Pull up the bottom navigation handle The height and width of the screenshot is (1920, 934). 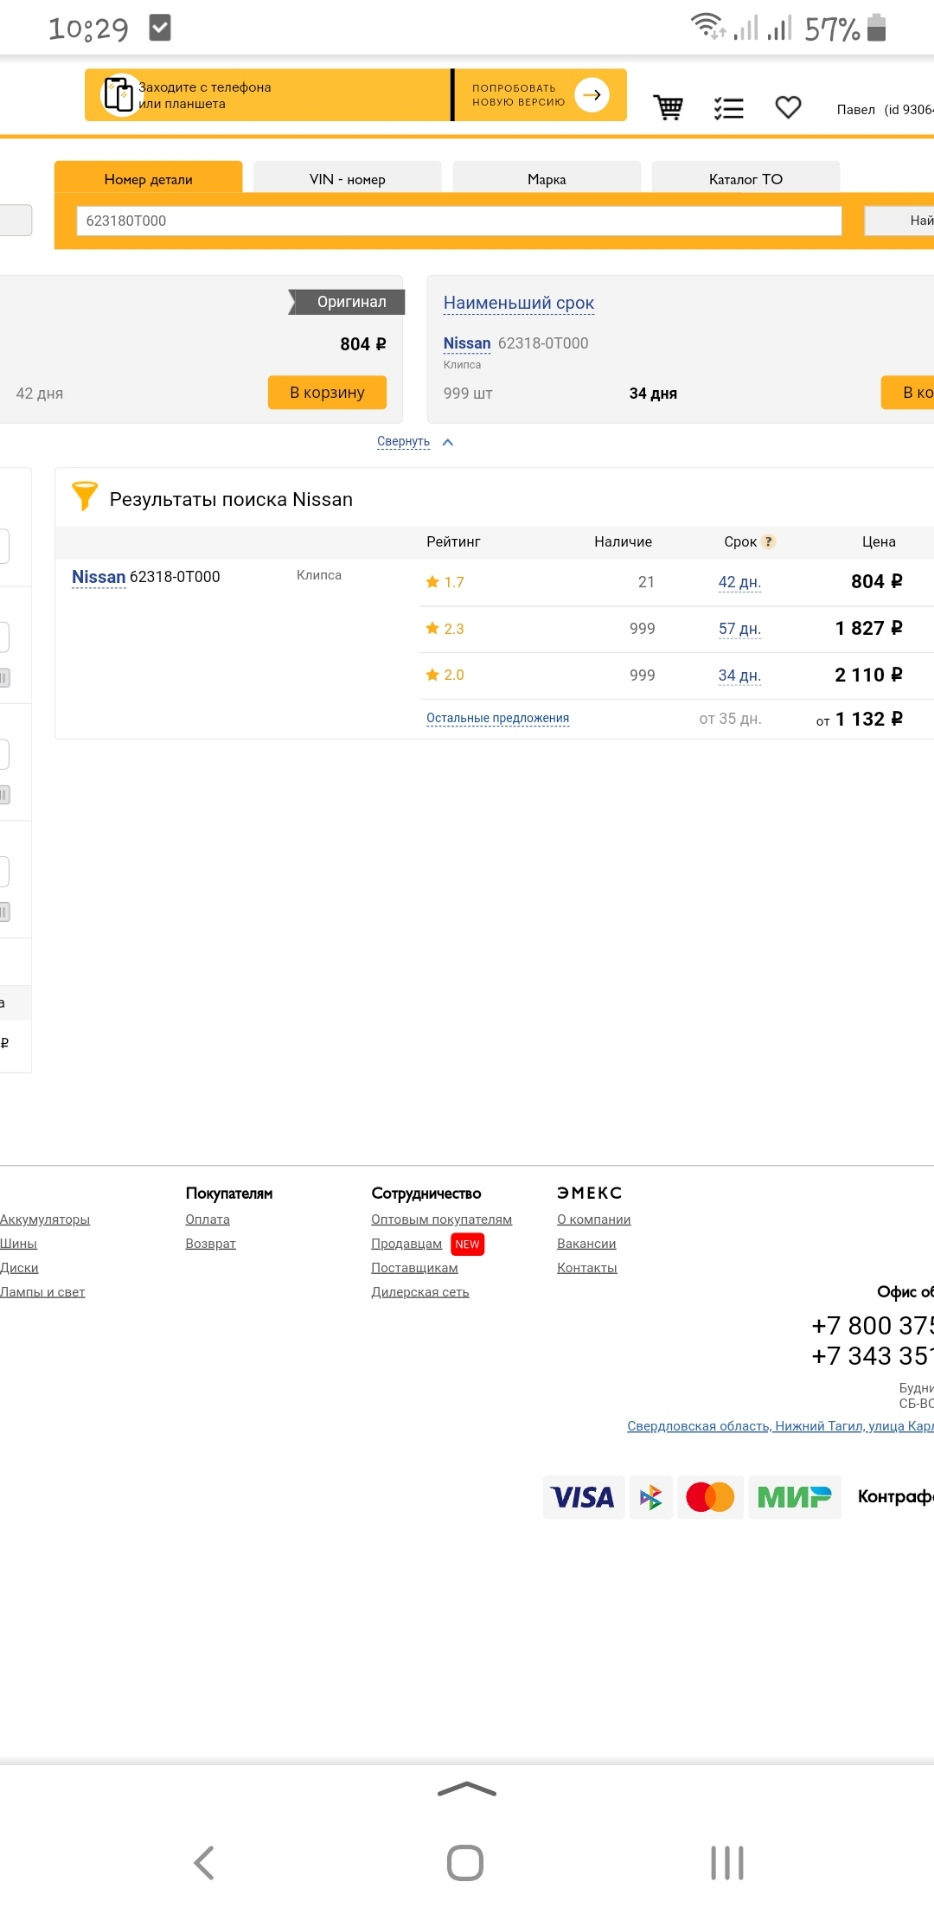[467, 1790]
